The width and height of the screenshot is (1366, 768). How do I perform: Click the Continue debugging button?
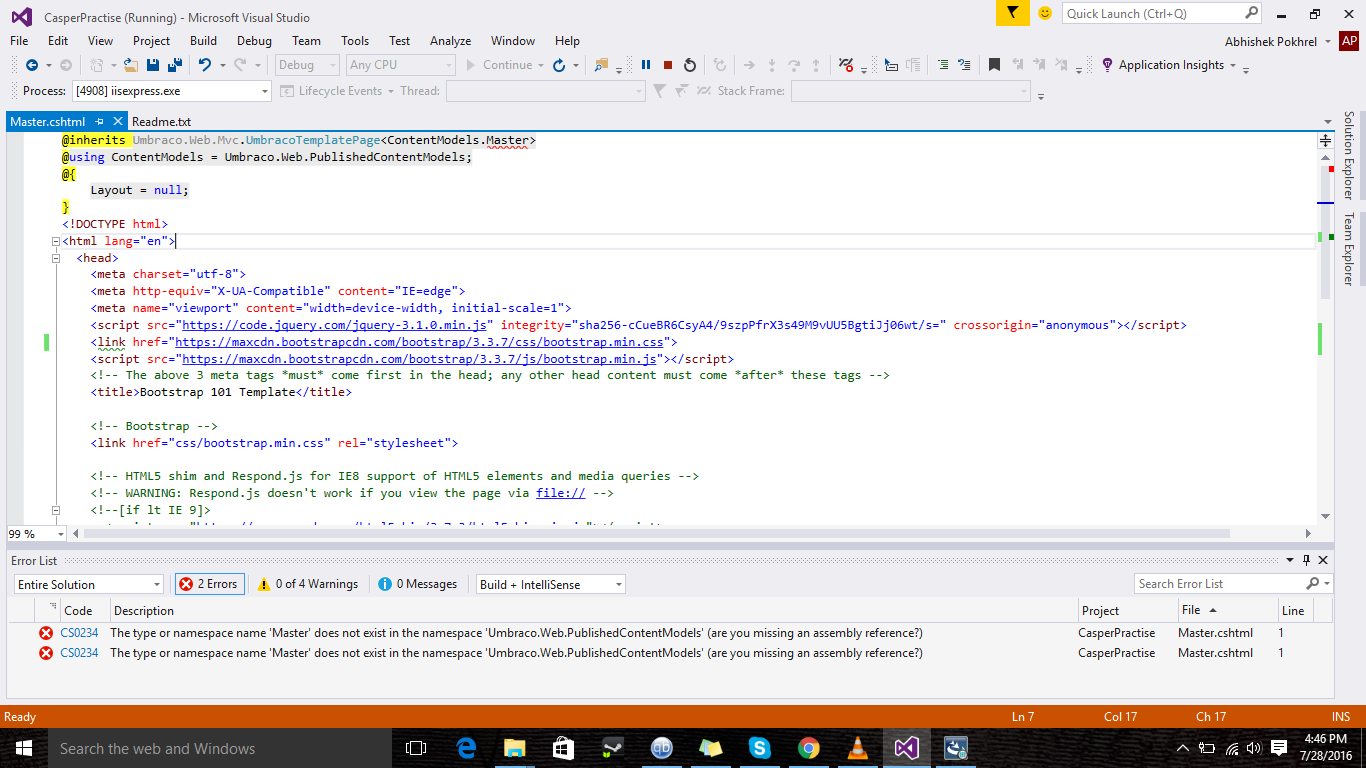tap(500, 65)
